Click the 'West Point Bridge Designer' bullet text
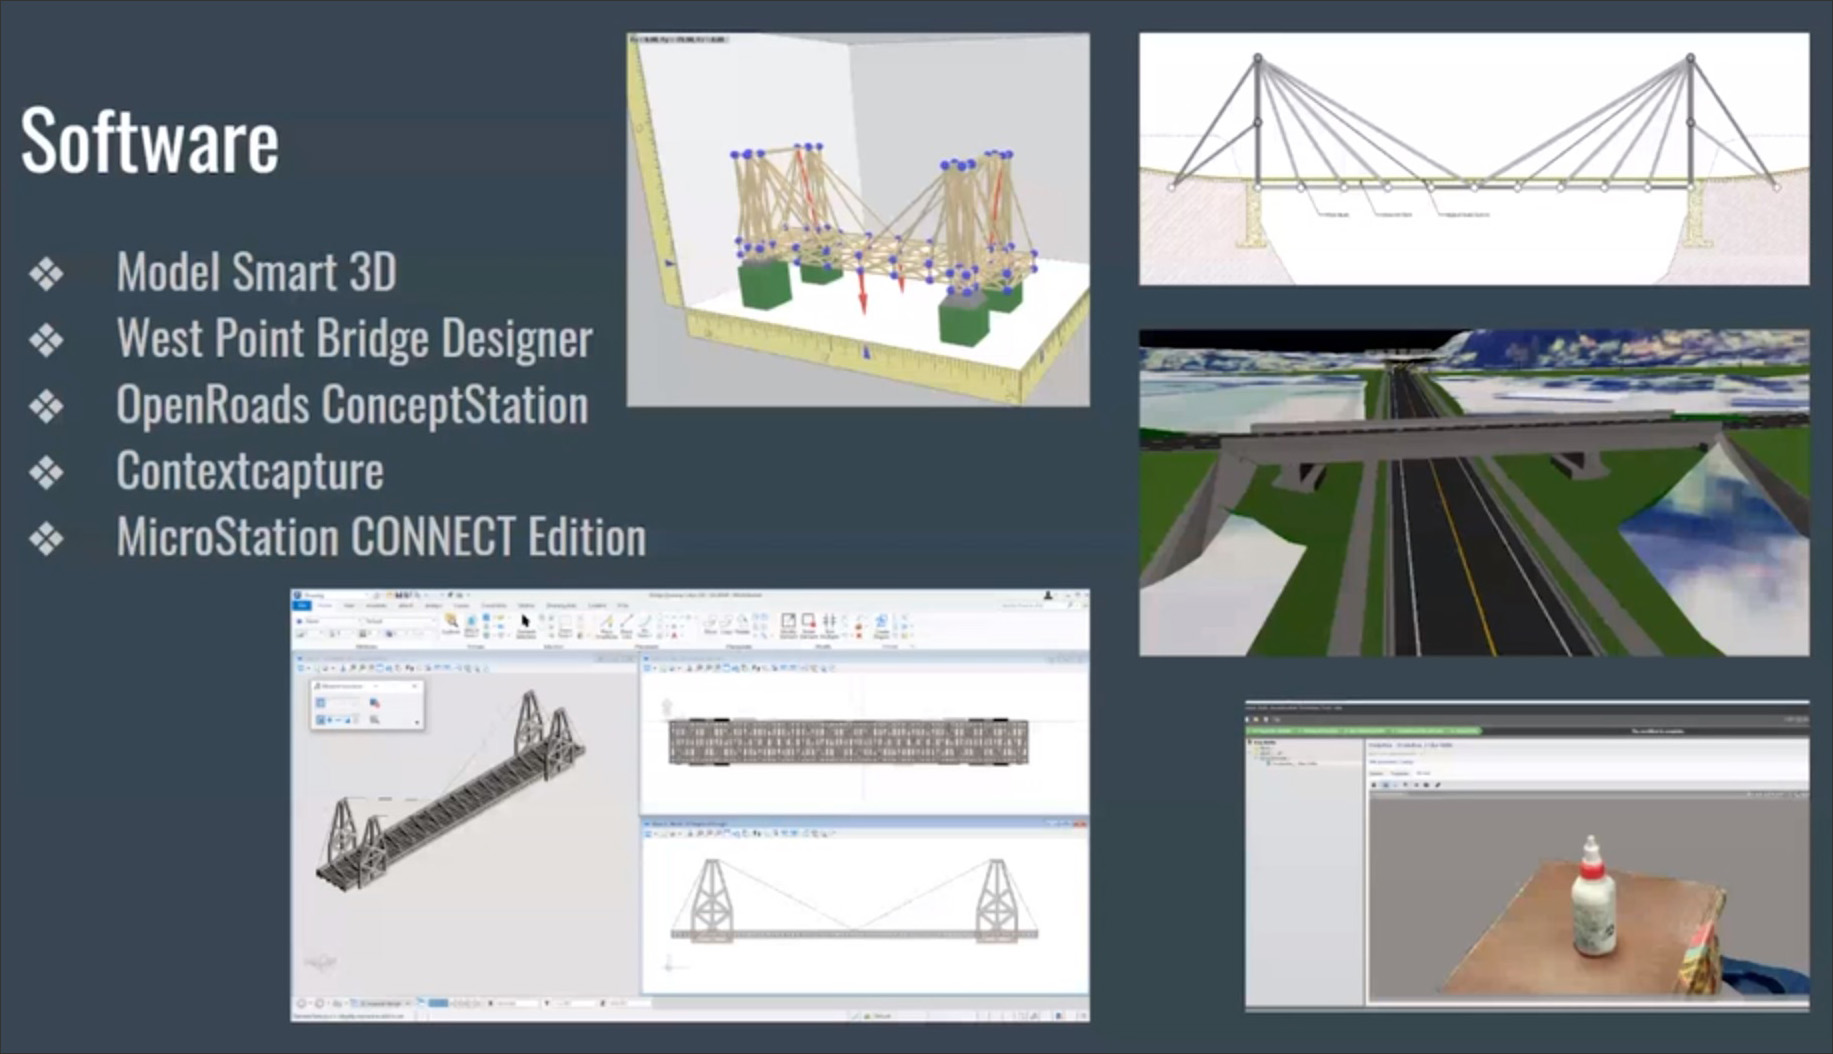 355,338
